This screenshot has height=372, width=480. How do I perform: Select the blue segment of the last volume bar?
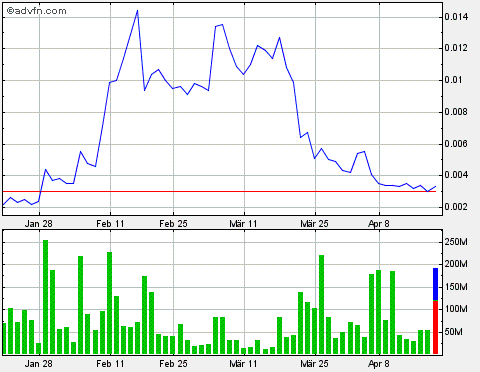(435, 284)
